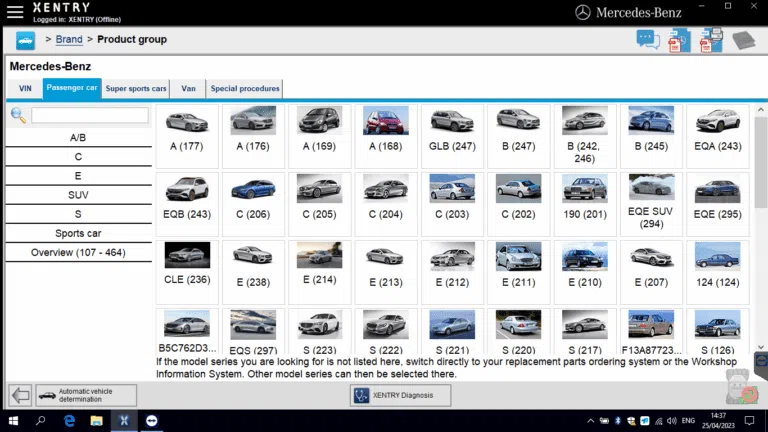Image resolution: width=768 pixels, height=432 pixels.
Task: Select the A (177) model thumbnail
Action: pyautogui.click(x=187, y=136)
